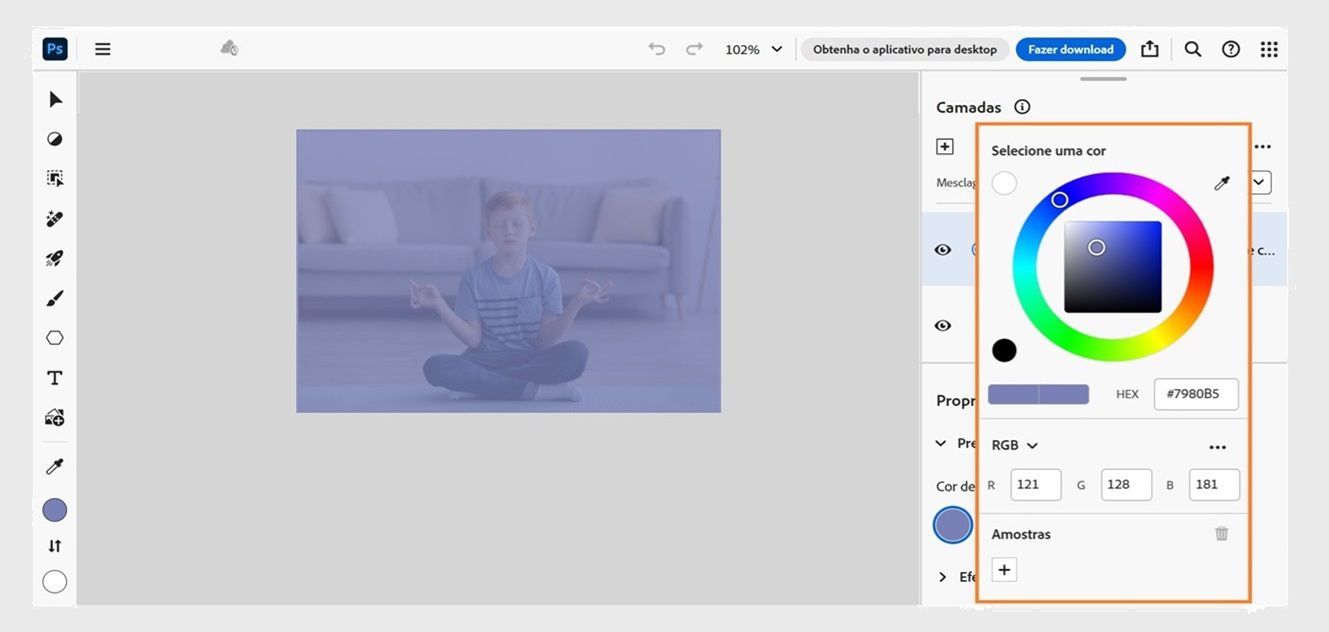Click the Fazer download button
This screenshot has height=632, width=1329.
point(1070,48)
